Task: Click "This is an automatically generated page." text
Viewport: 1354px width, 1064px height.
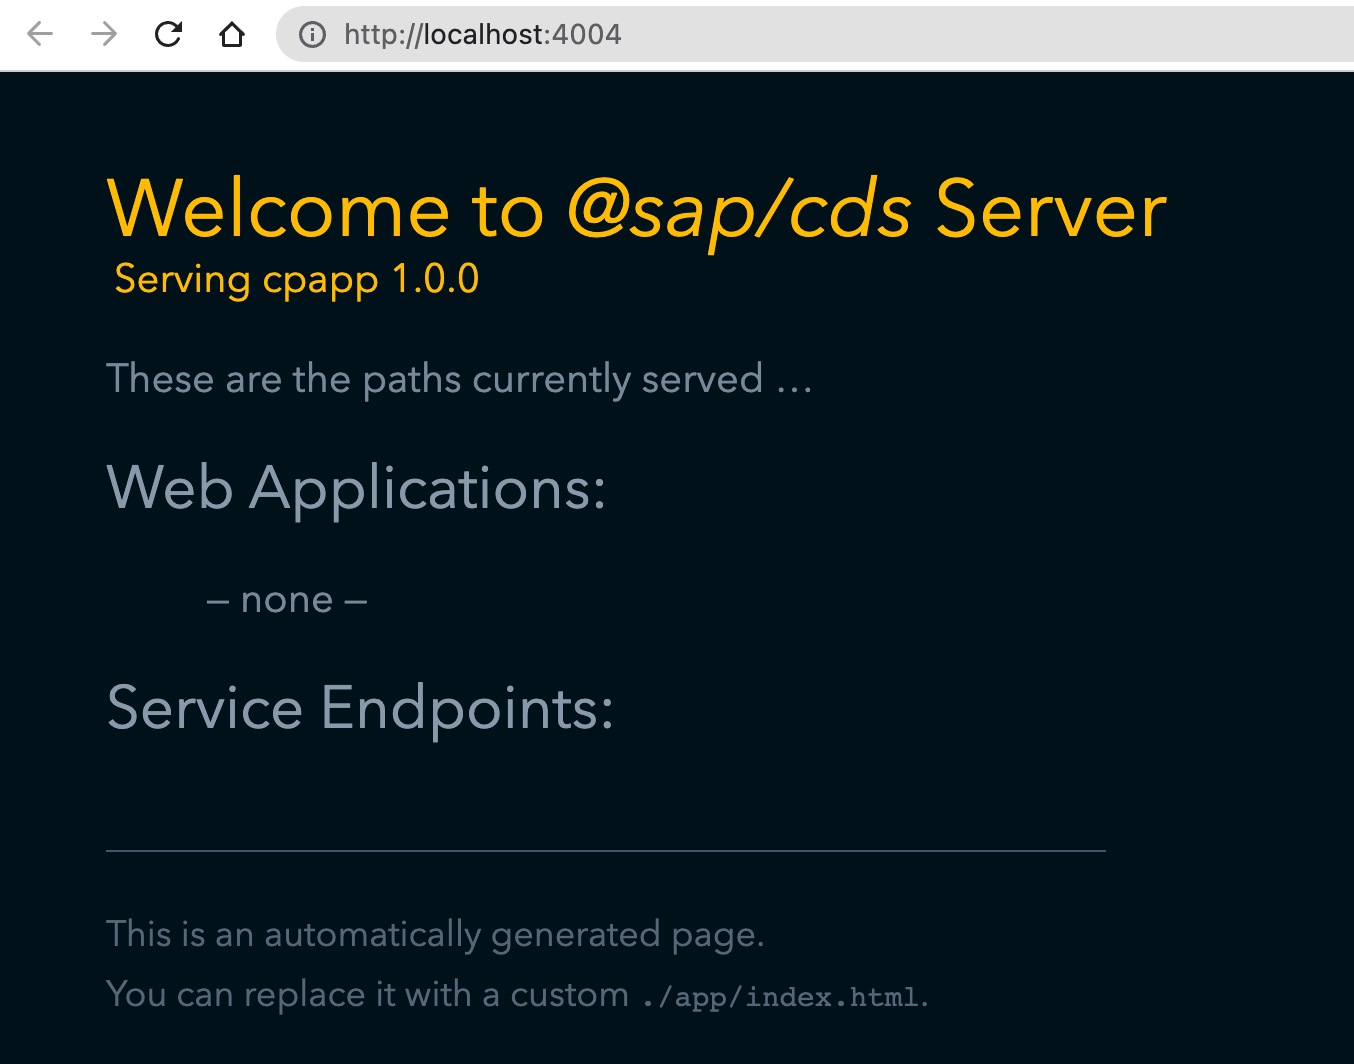Action: coord(435,935)
